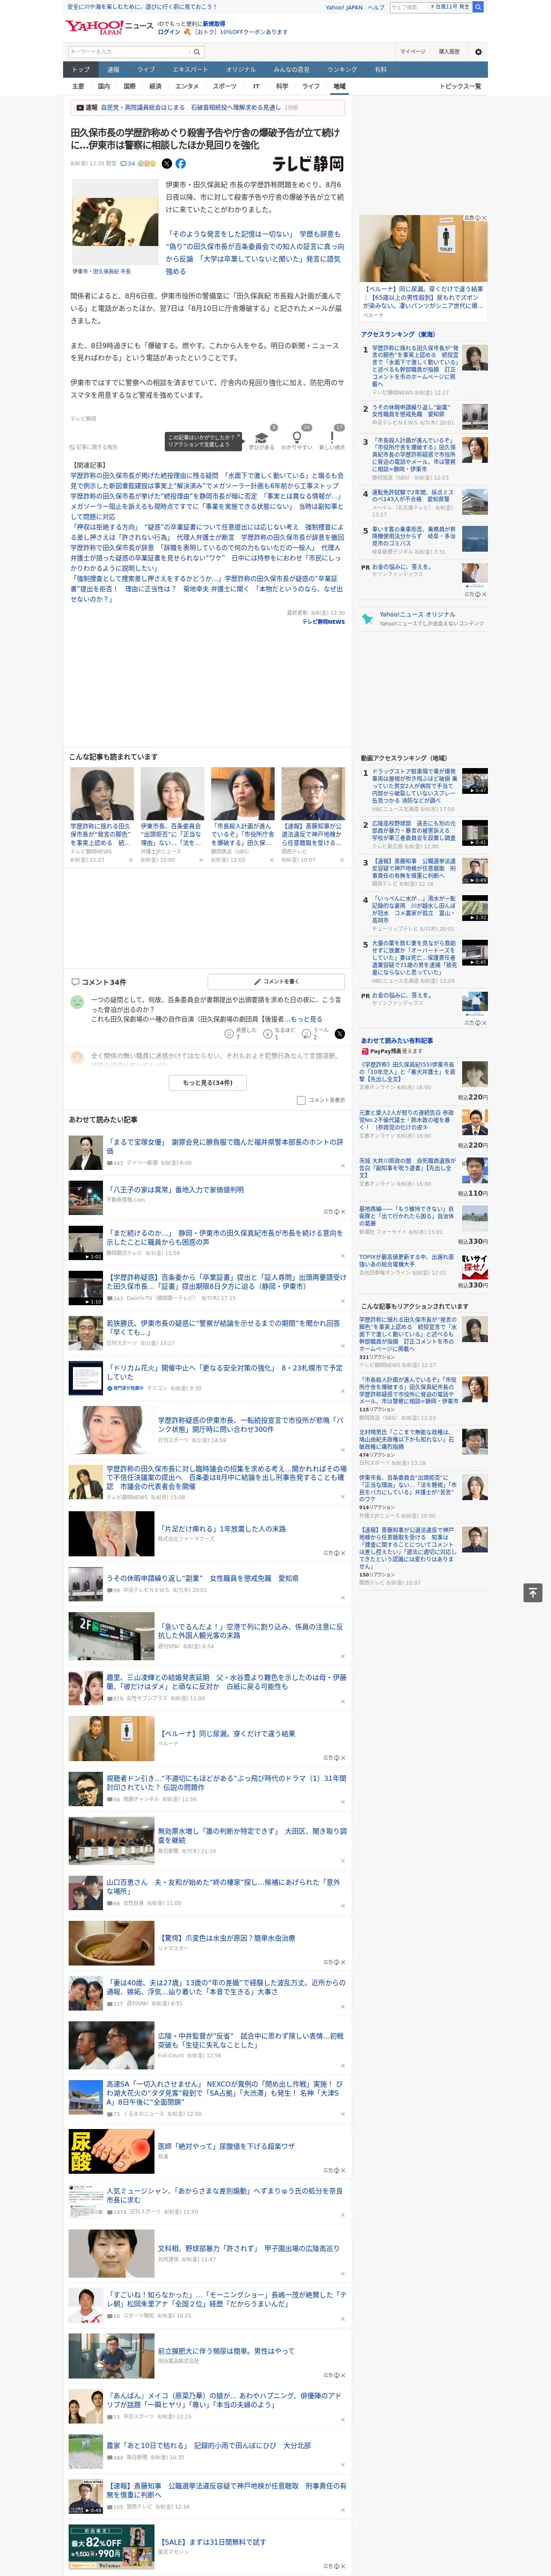Screen dimensions: 551x2576
Task: Open article 農家「あと10日で枯れる」
Action: [209, 2445]
